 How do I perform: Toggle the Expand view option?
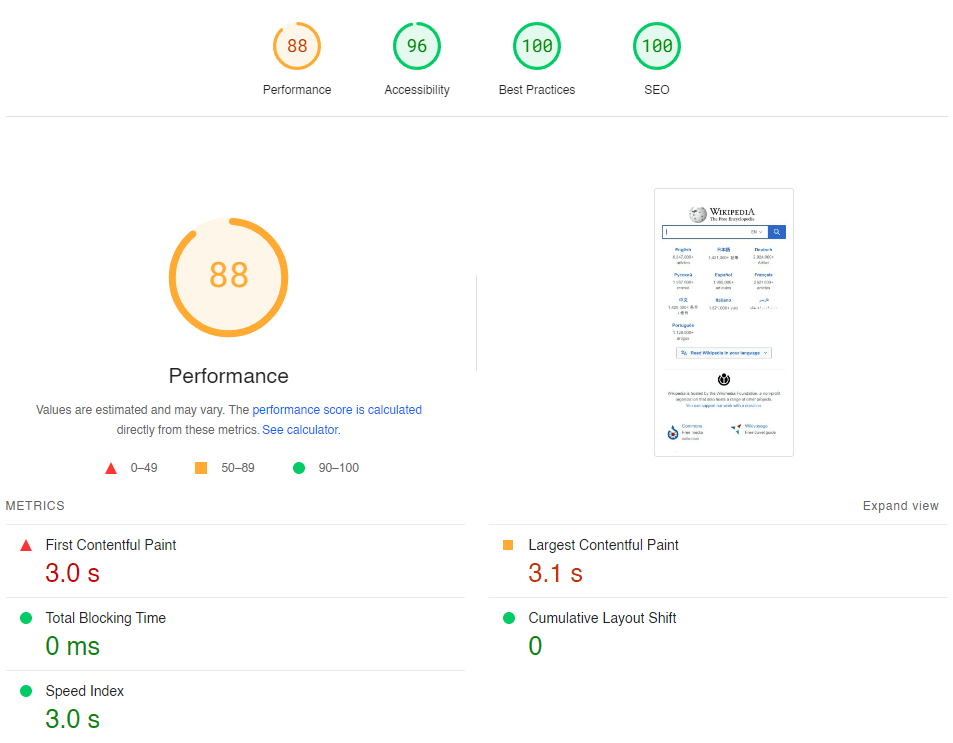click(901, 506)
